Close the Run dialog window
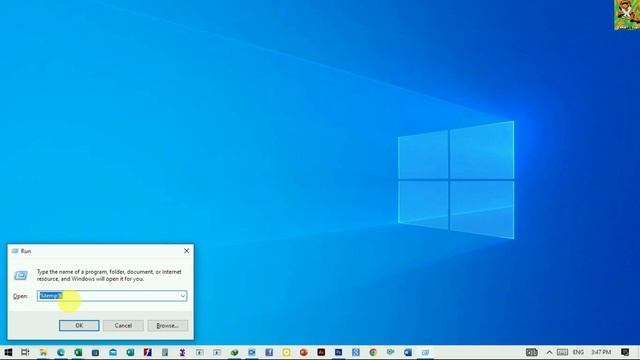This screenshot has height=360, width=640. click(187, 251)
